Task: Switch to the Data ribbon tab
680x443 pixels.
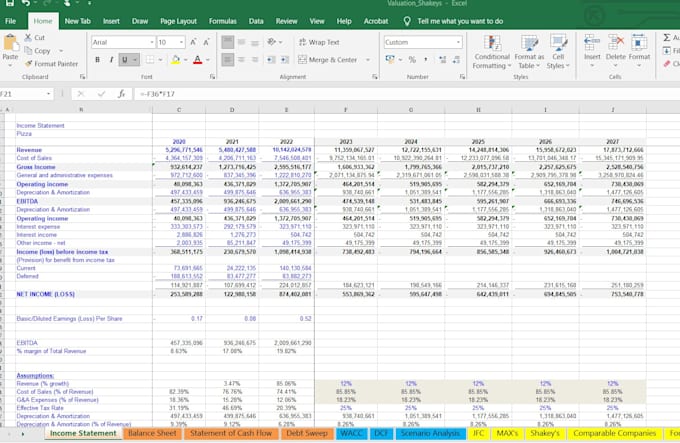Action: [256, 21]
